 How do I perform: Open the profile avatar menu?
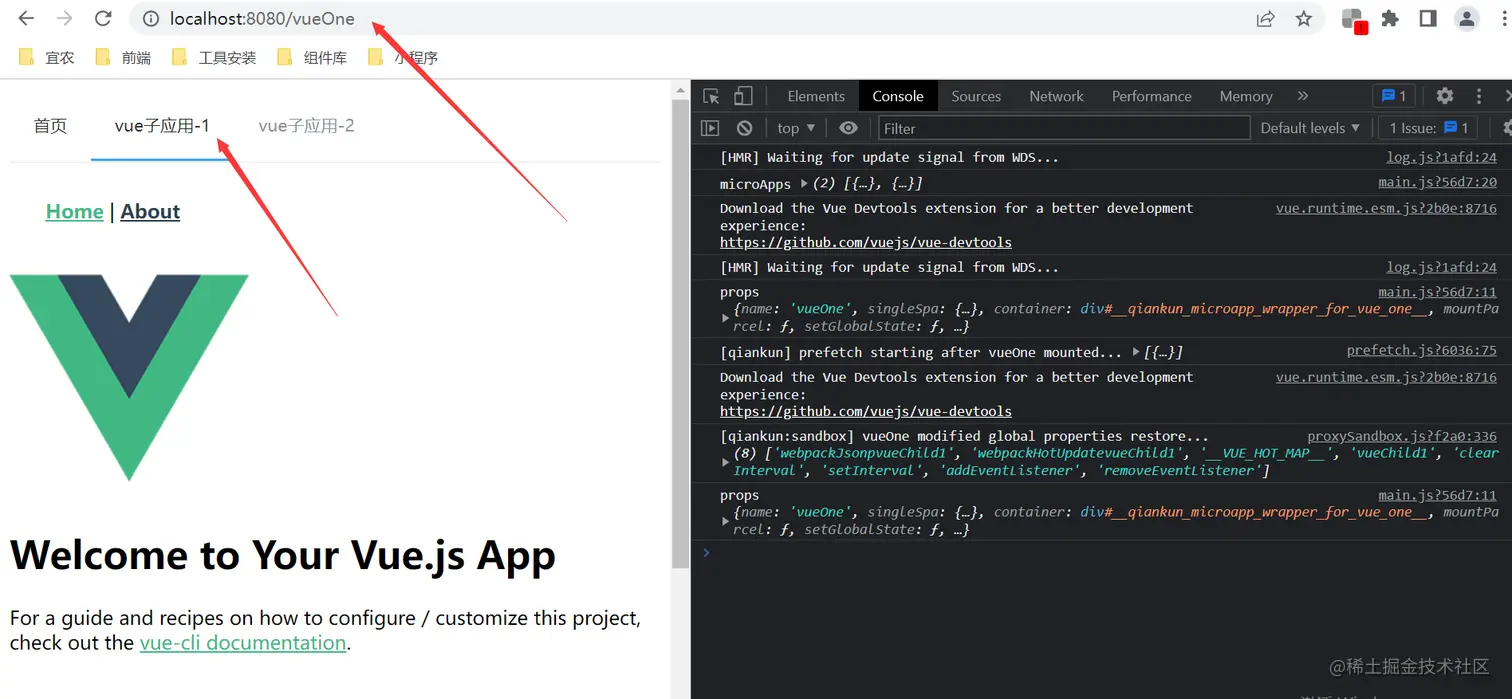pyautogui.click(x=1466, y=18)
